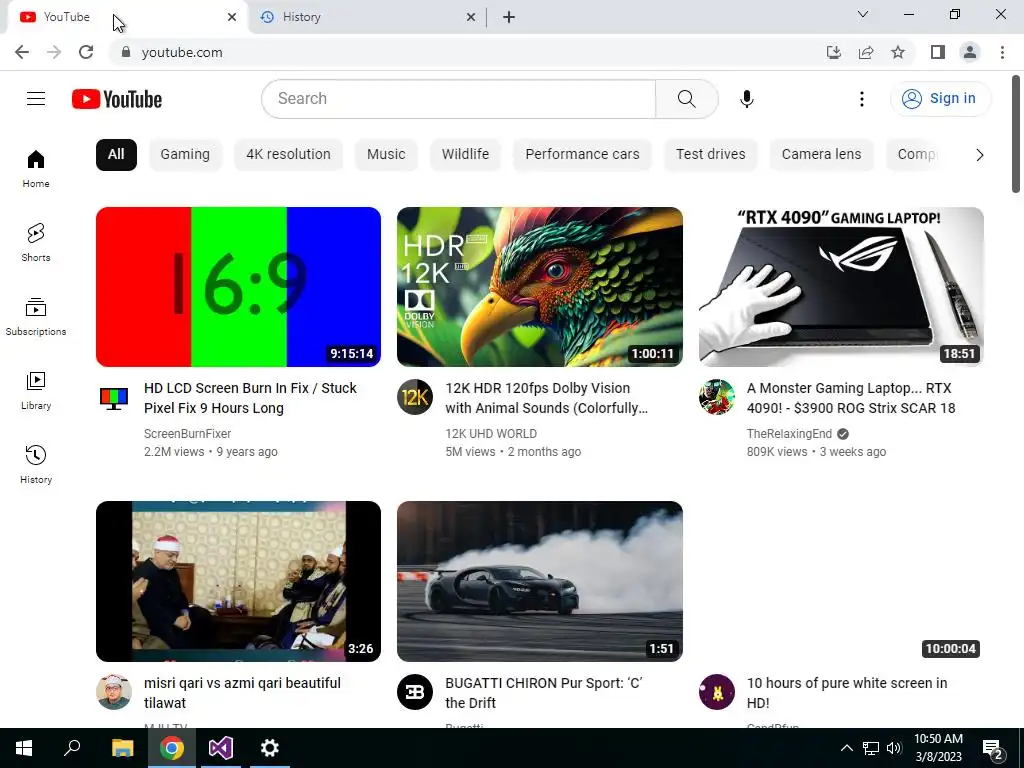Screen dimensions: 1024x768
Task: Open the white screen video's channel avatar
Action: tap(716, 692)
